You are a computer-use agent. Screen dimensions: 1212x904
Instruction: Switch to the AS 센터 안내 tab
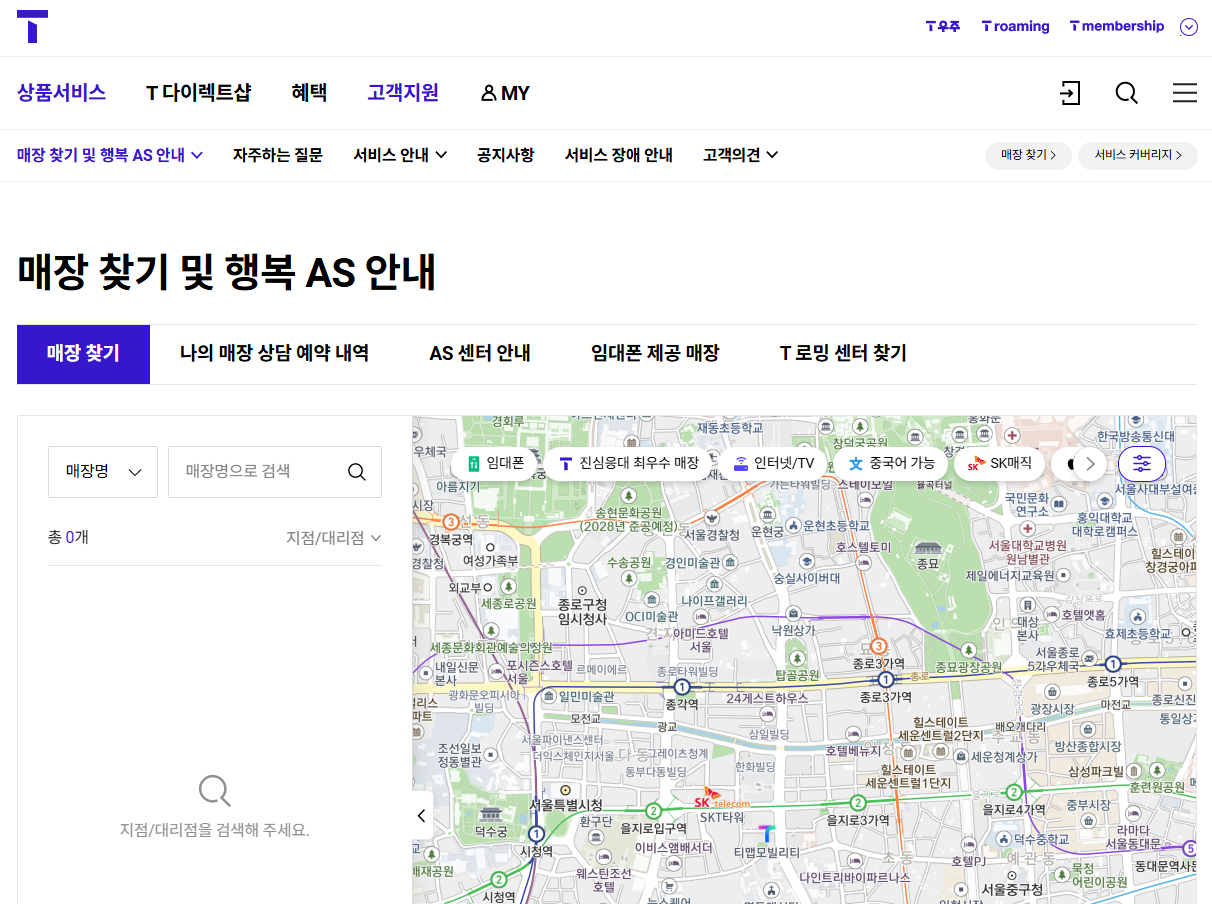click(479, 354)
